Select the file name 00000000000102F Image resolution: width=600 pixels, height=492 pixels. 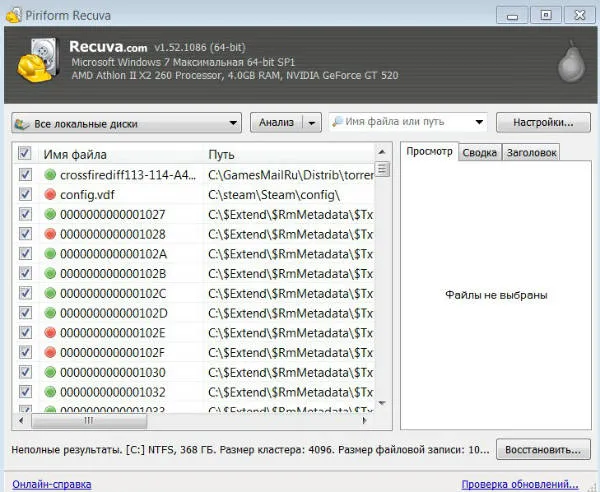pos(112,352)
